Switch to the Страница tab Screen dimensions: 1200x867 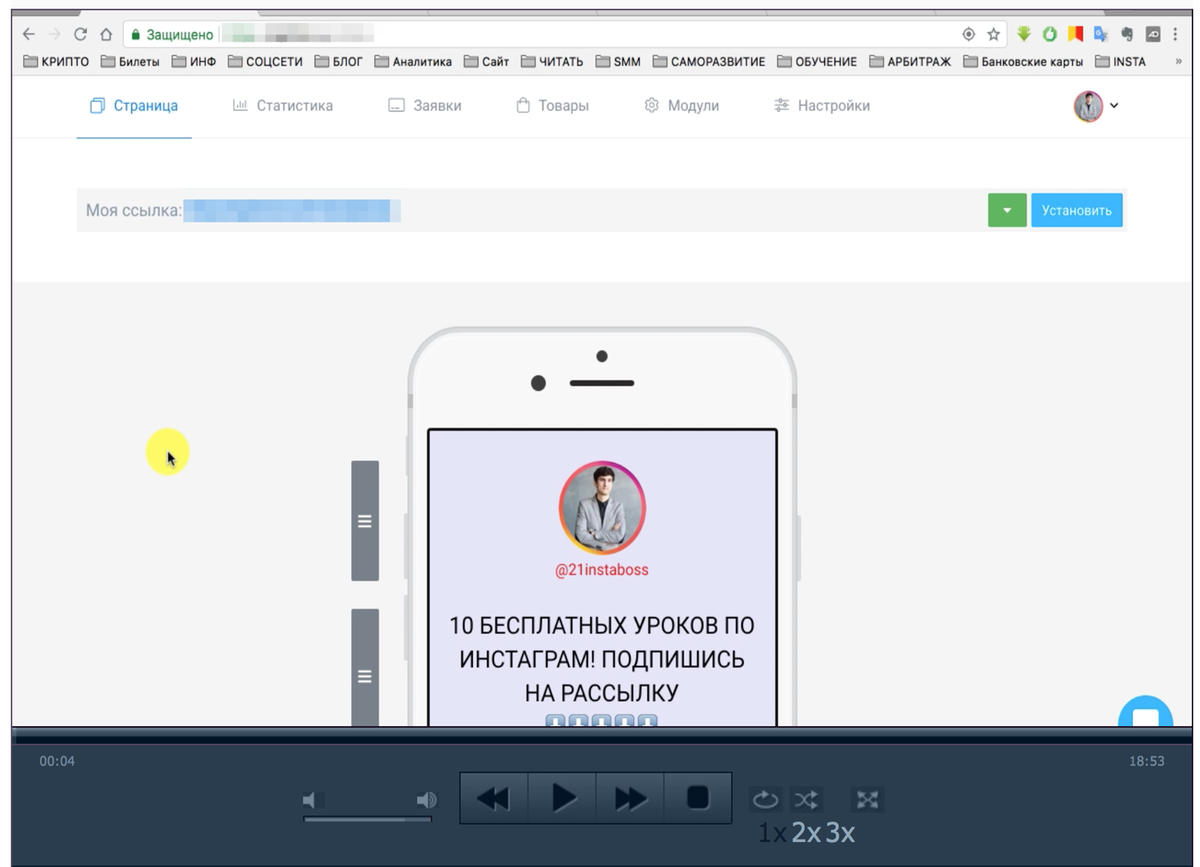point(134,105)
